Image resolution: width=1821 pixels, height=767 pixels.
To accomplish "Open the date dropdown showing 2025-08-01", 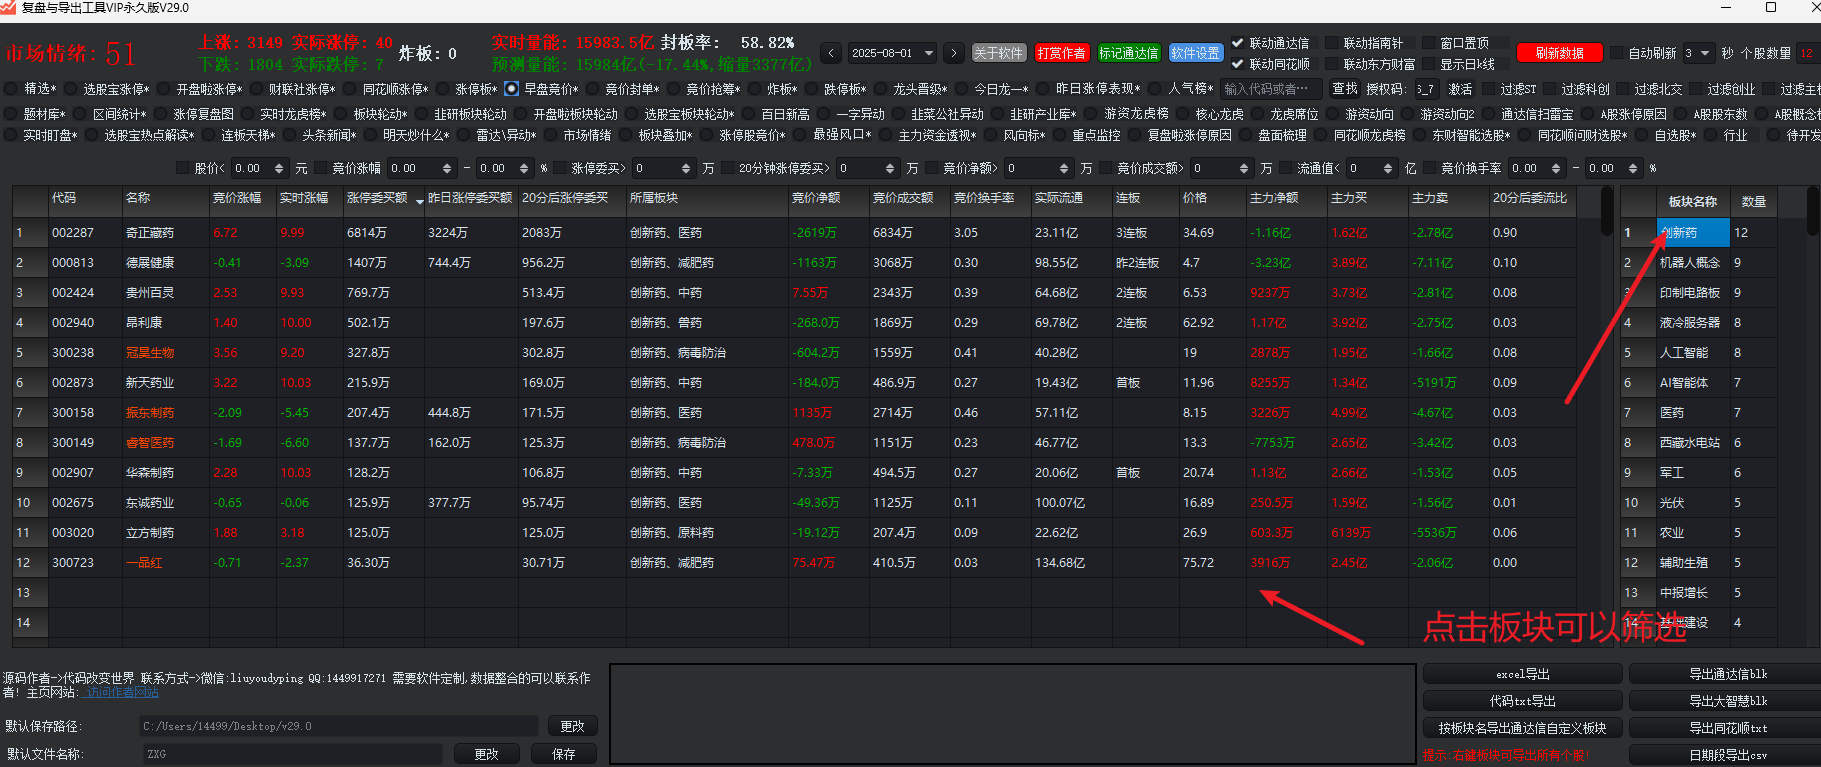I will tap(892, 53).
